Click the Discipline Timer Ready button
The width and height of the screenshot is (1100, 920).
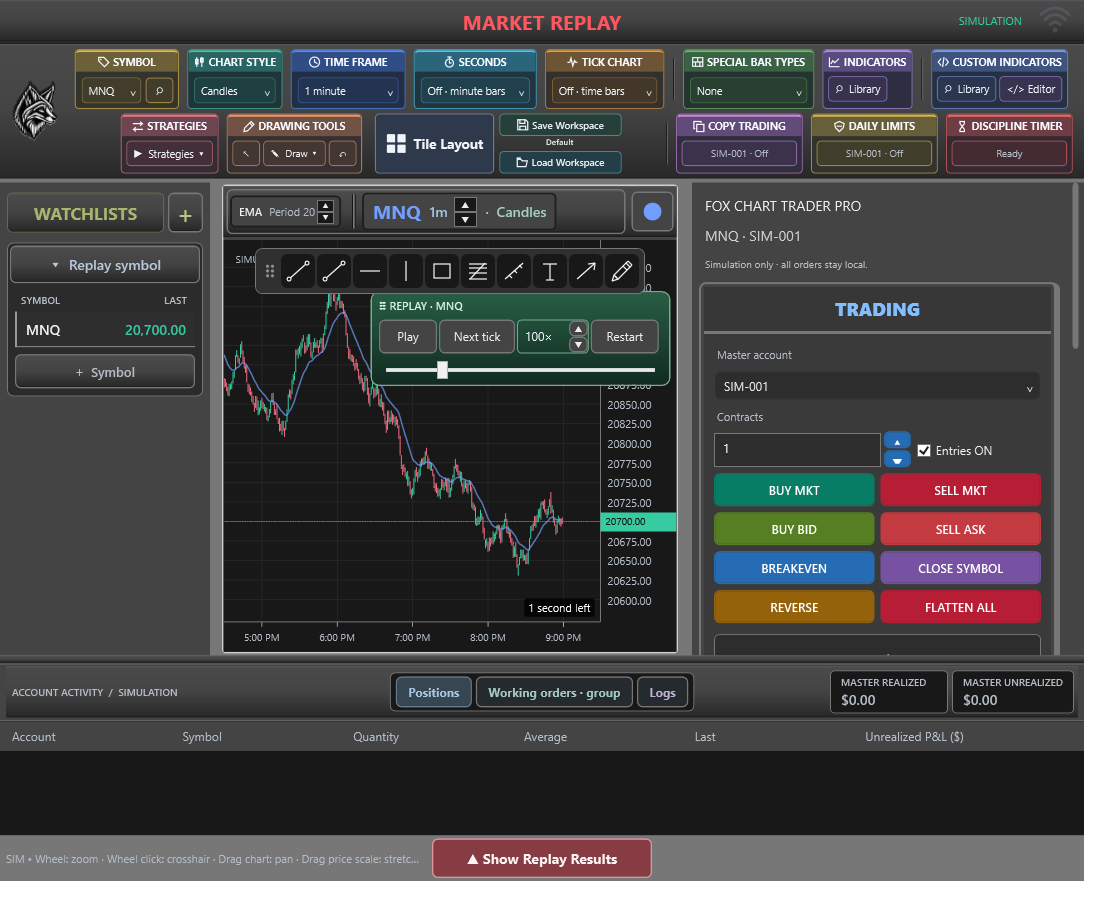[1009, 154]
